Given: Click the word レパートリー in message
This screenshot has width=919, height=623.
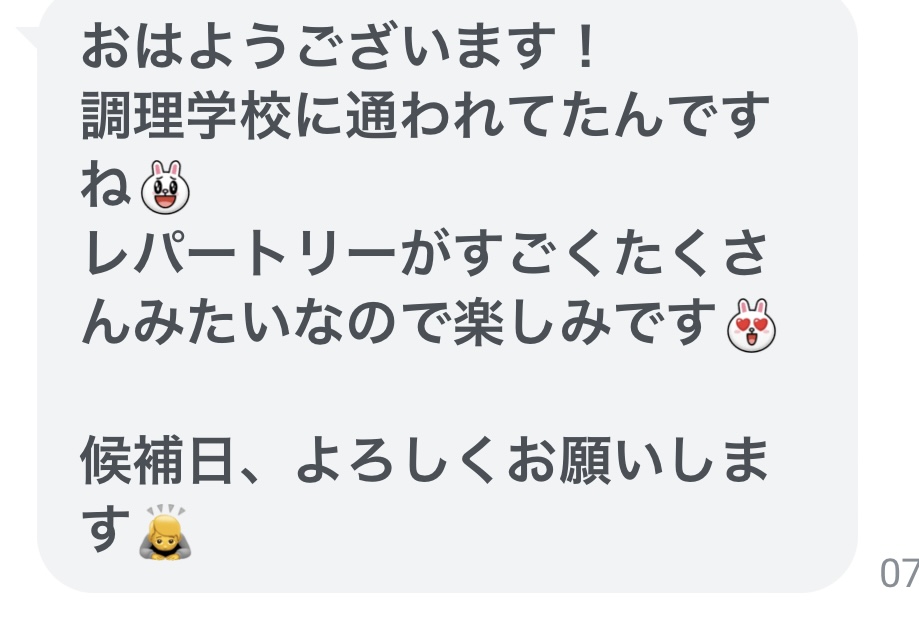Looking at the screenshot, I should (239, 254).
